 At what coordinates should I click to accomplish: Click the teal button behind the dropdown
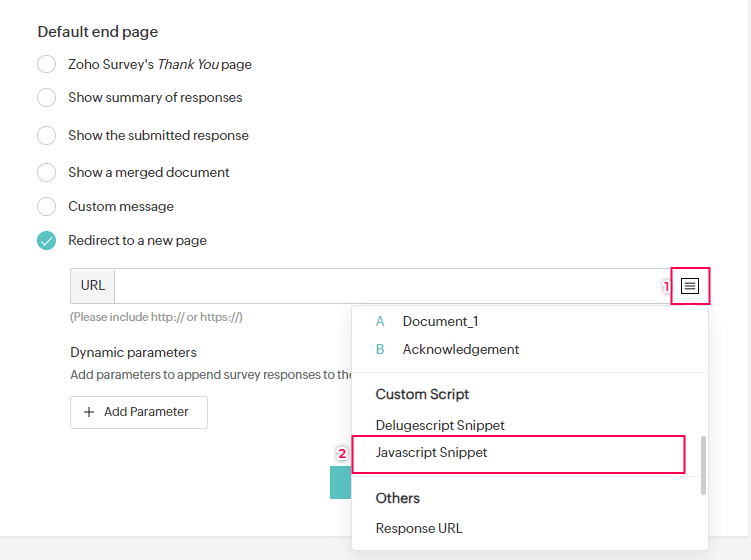340,483
